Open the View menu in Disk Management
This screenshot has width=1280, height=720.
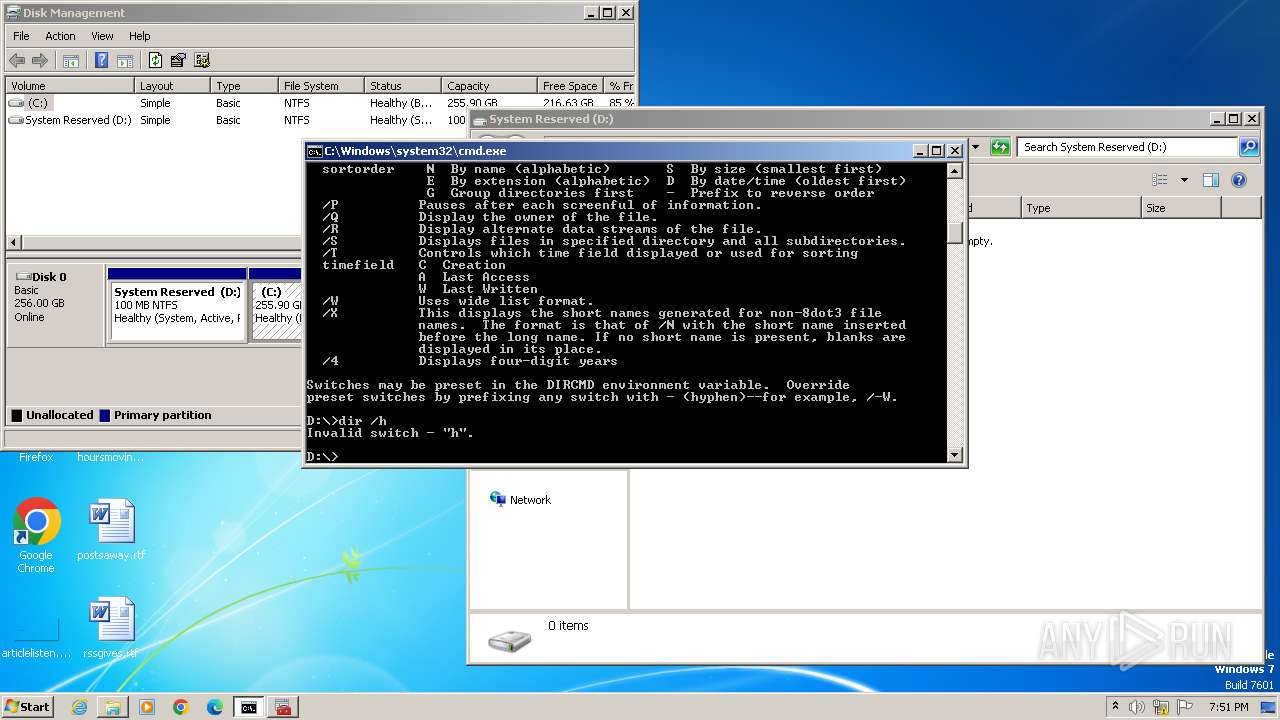coord(102,36)
